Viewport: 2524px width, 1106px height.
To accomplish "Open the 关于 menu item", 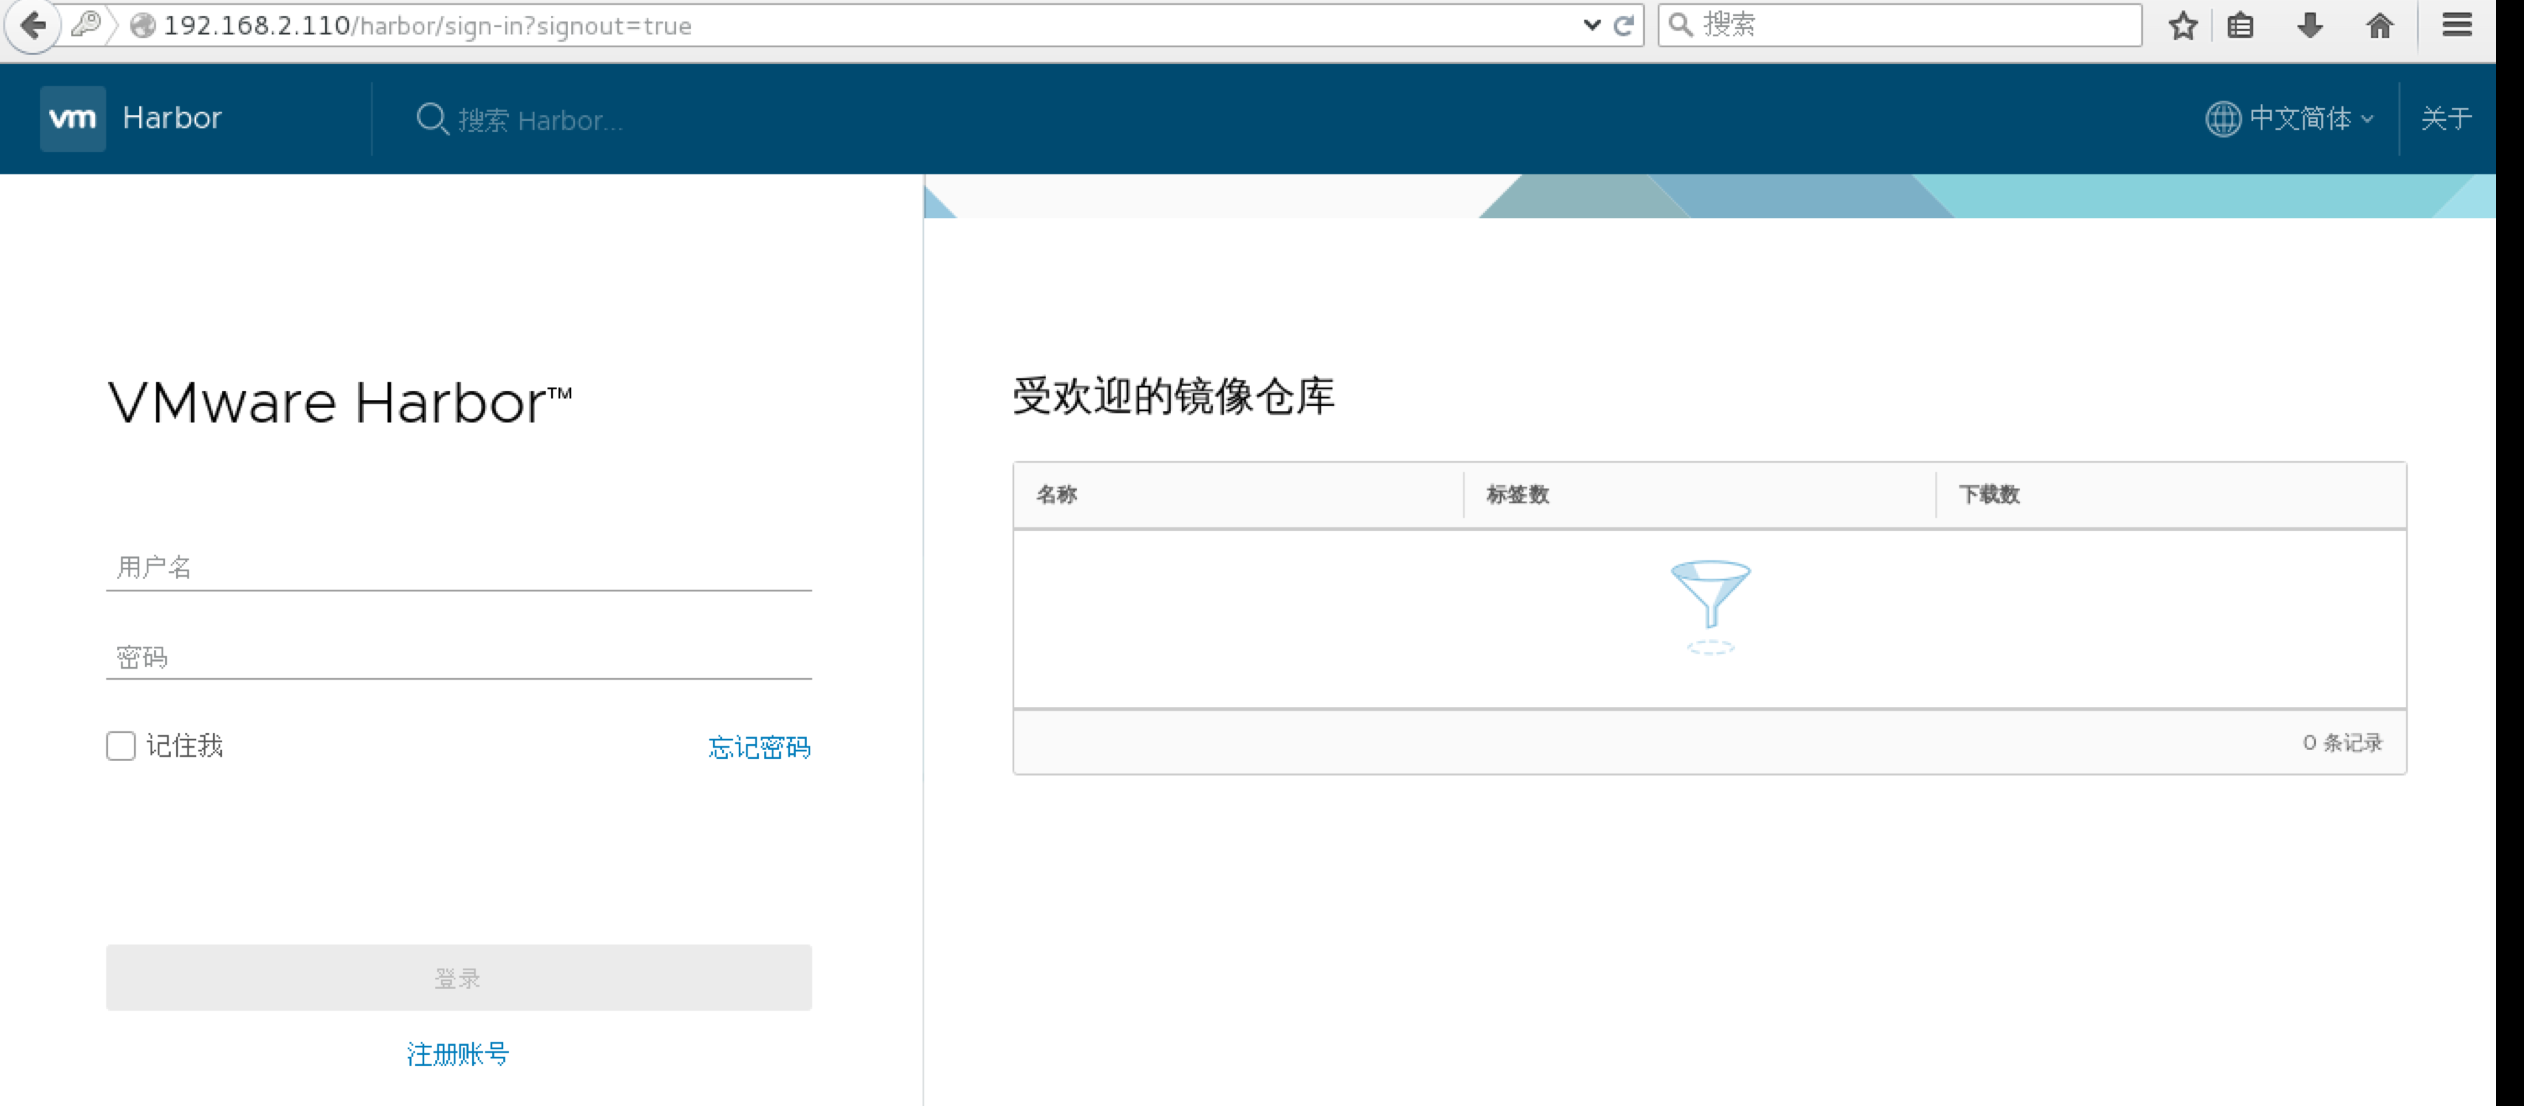I will 2445,119.
